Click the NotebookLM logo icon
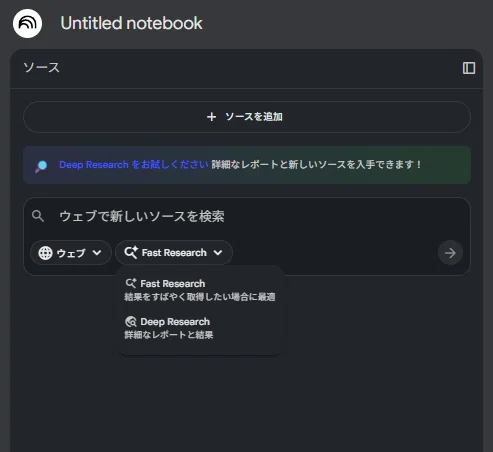 click(27, 23)
